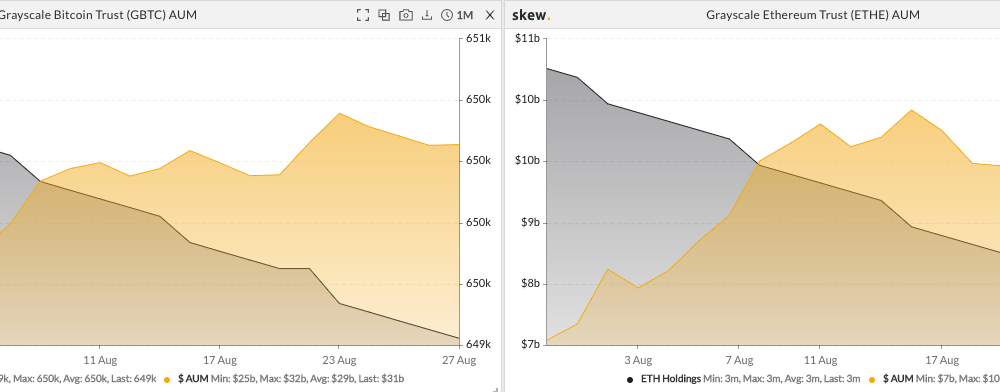
Task: Click the skew logo
Action: click(x=531, y=15)
